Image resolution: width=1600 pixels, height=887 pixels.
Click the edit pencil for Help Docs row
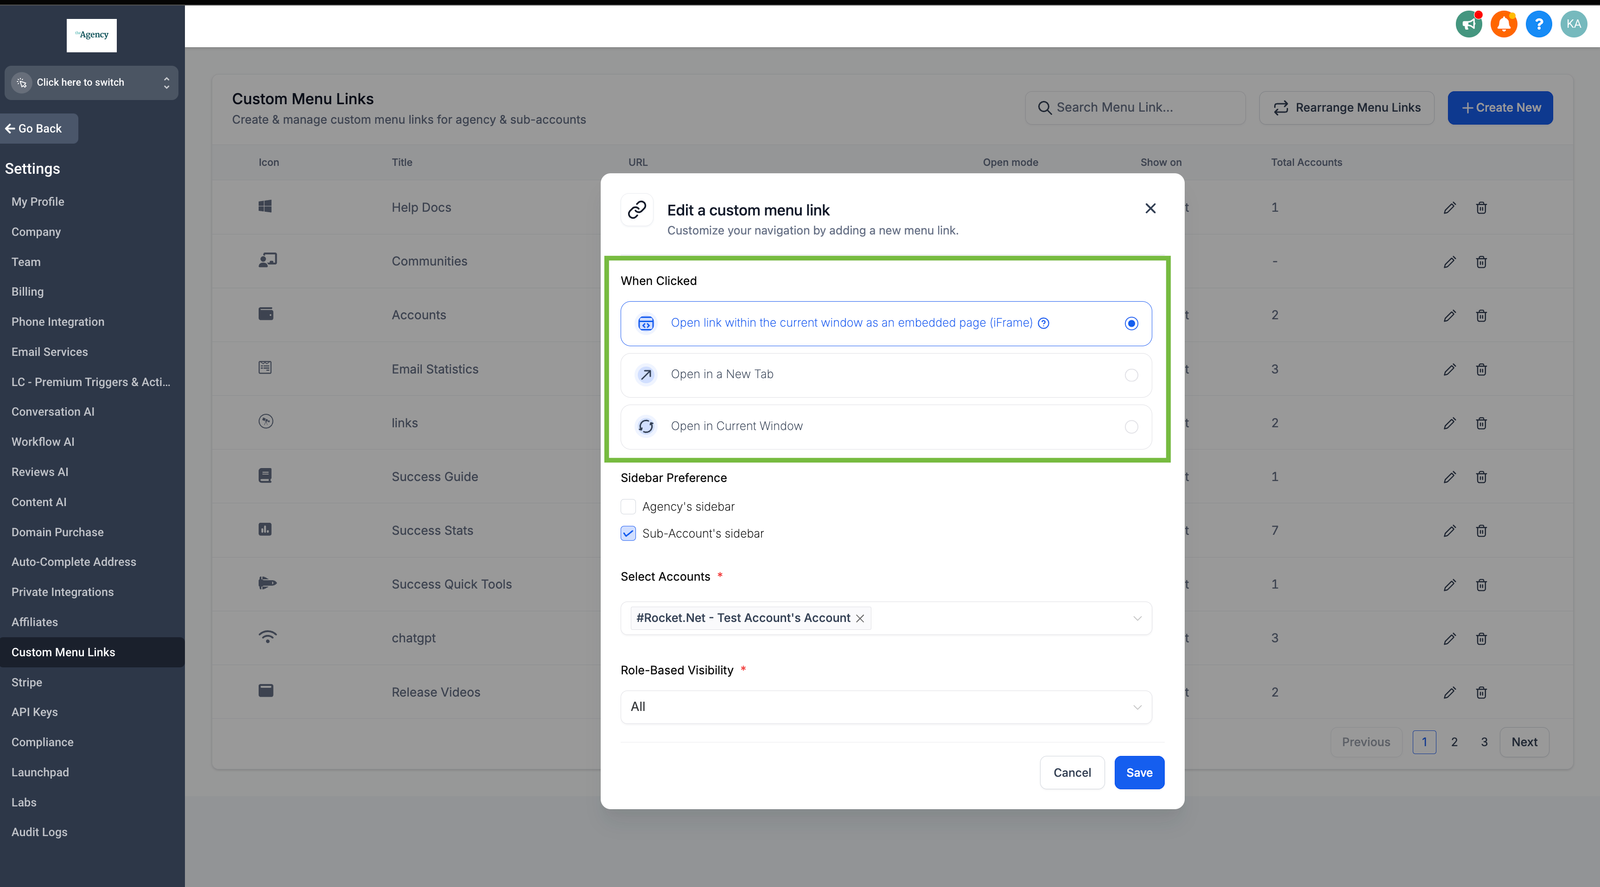coord(1449,208)
